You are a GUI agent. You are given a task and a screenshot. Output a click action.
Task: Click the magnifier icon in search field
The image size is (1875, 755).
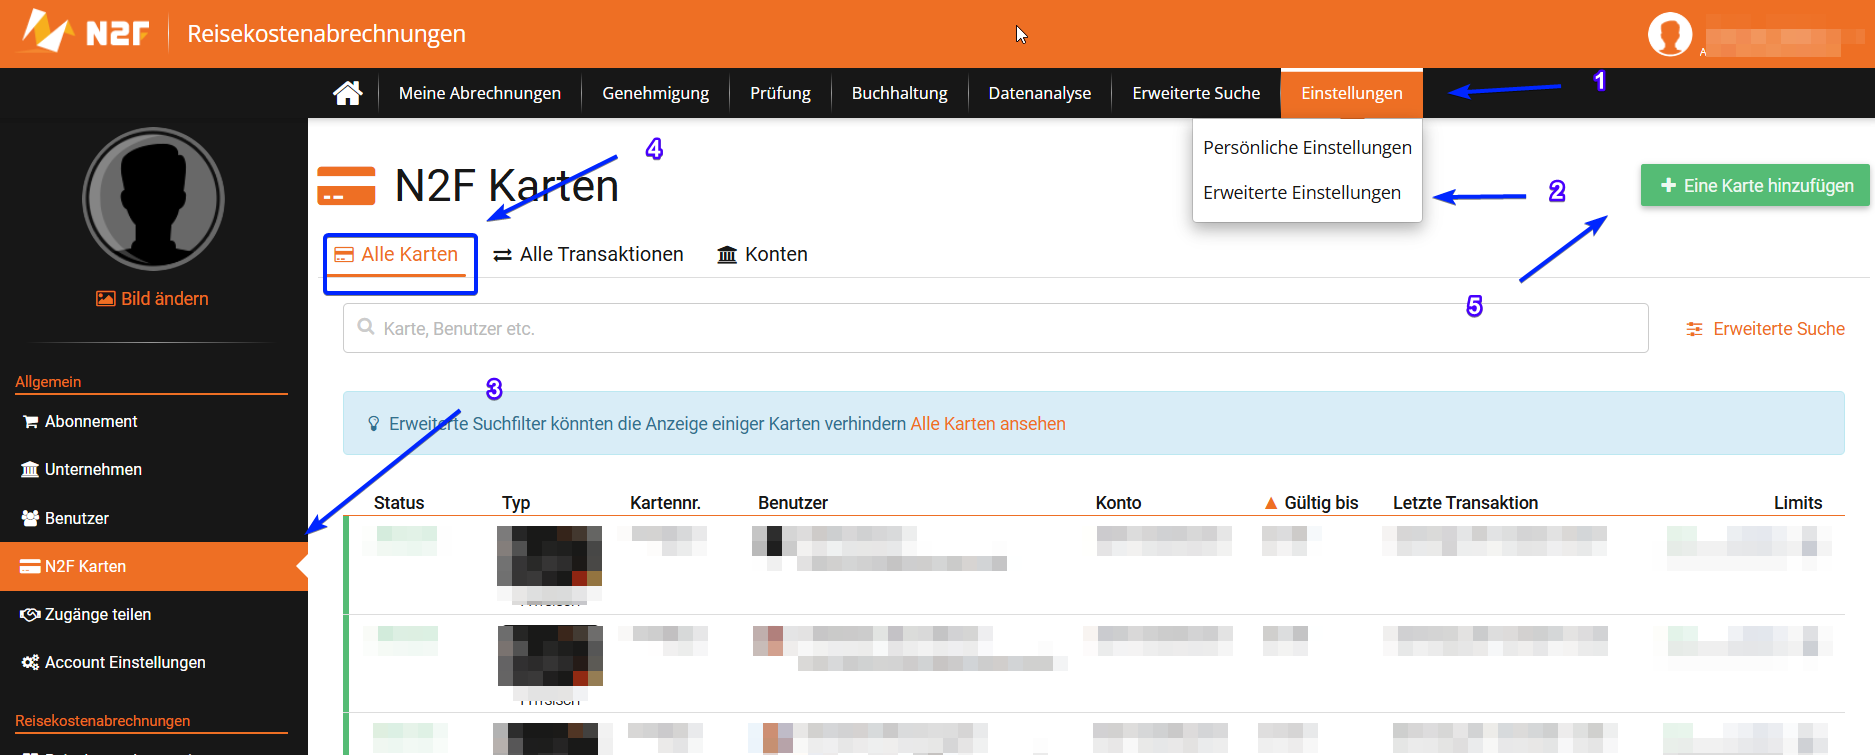(366, 327)
